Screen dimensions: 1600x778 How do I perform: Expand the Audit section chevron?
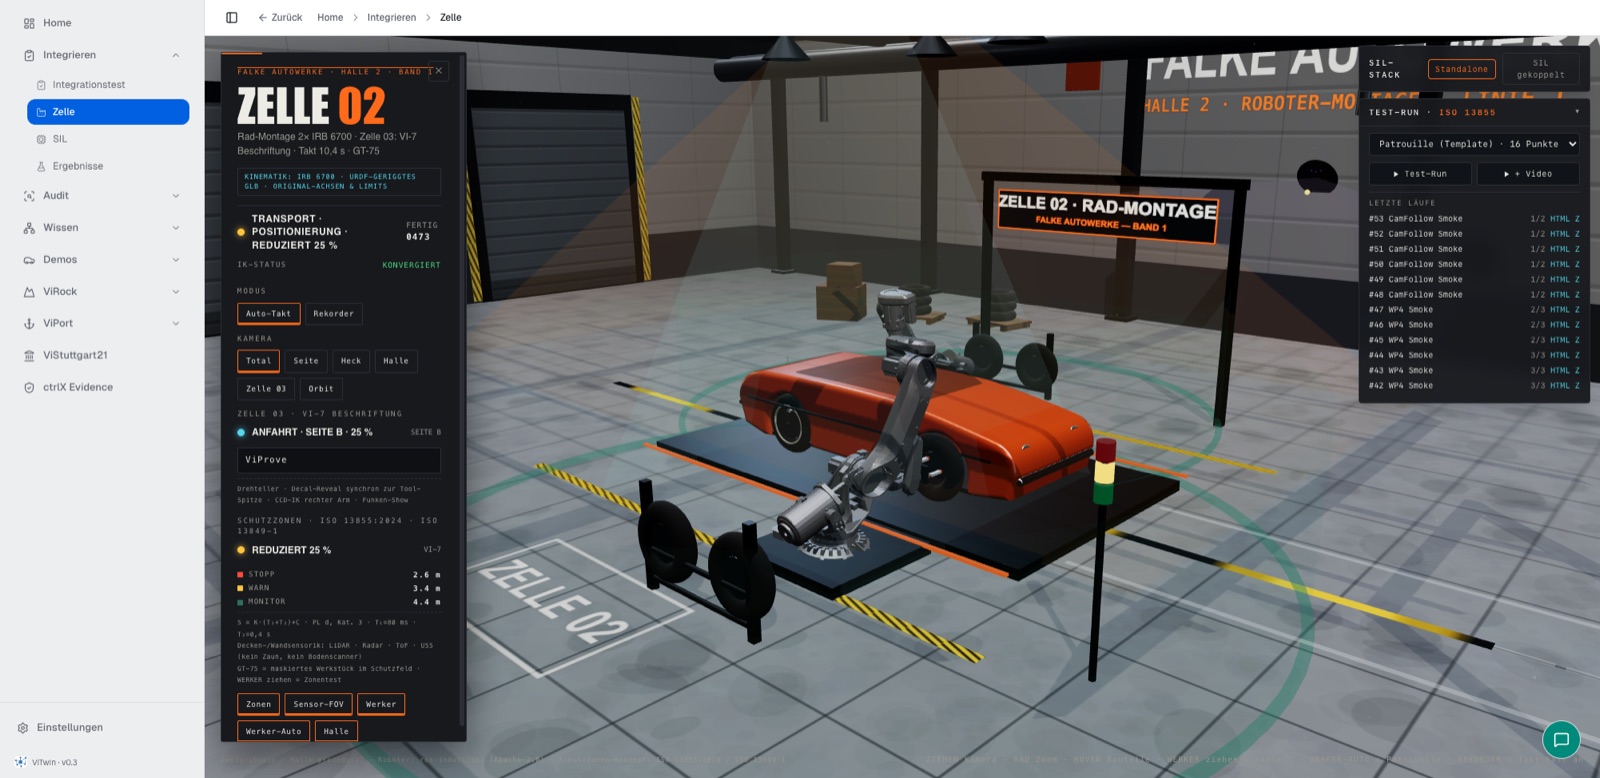point(176,196)
